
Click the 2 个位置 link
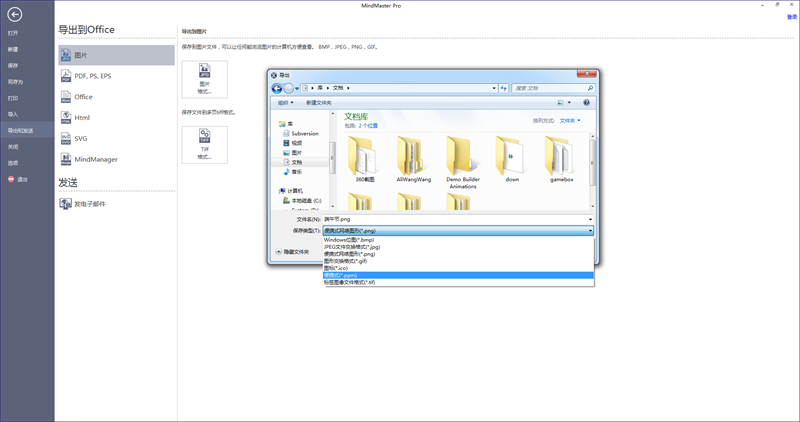[368, 126]
